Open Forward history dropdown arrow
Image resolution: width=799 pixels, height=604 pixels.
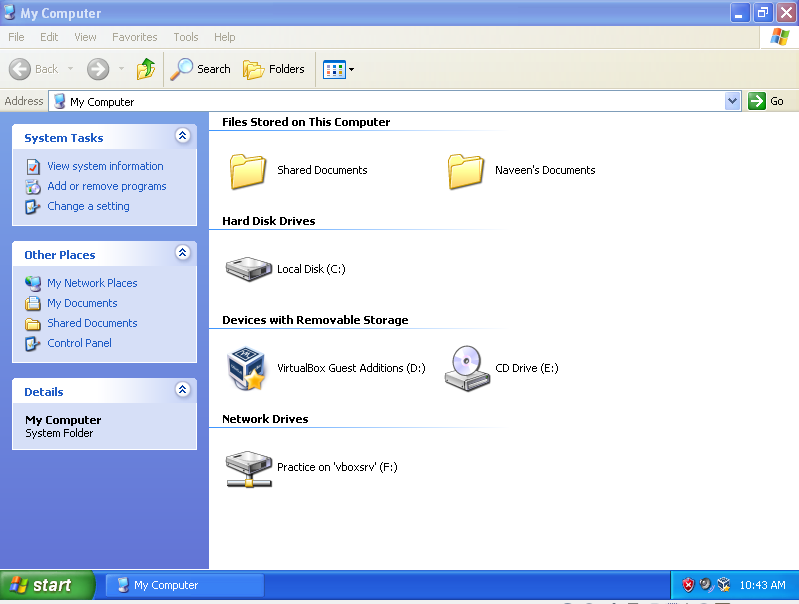(x=121, y=69)
